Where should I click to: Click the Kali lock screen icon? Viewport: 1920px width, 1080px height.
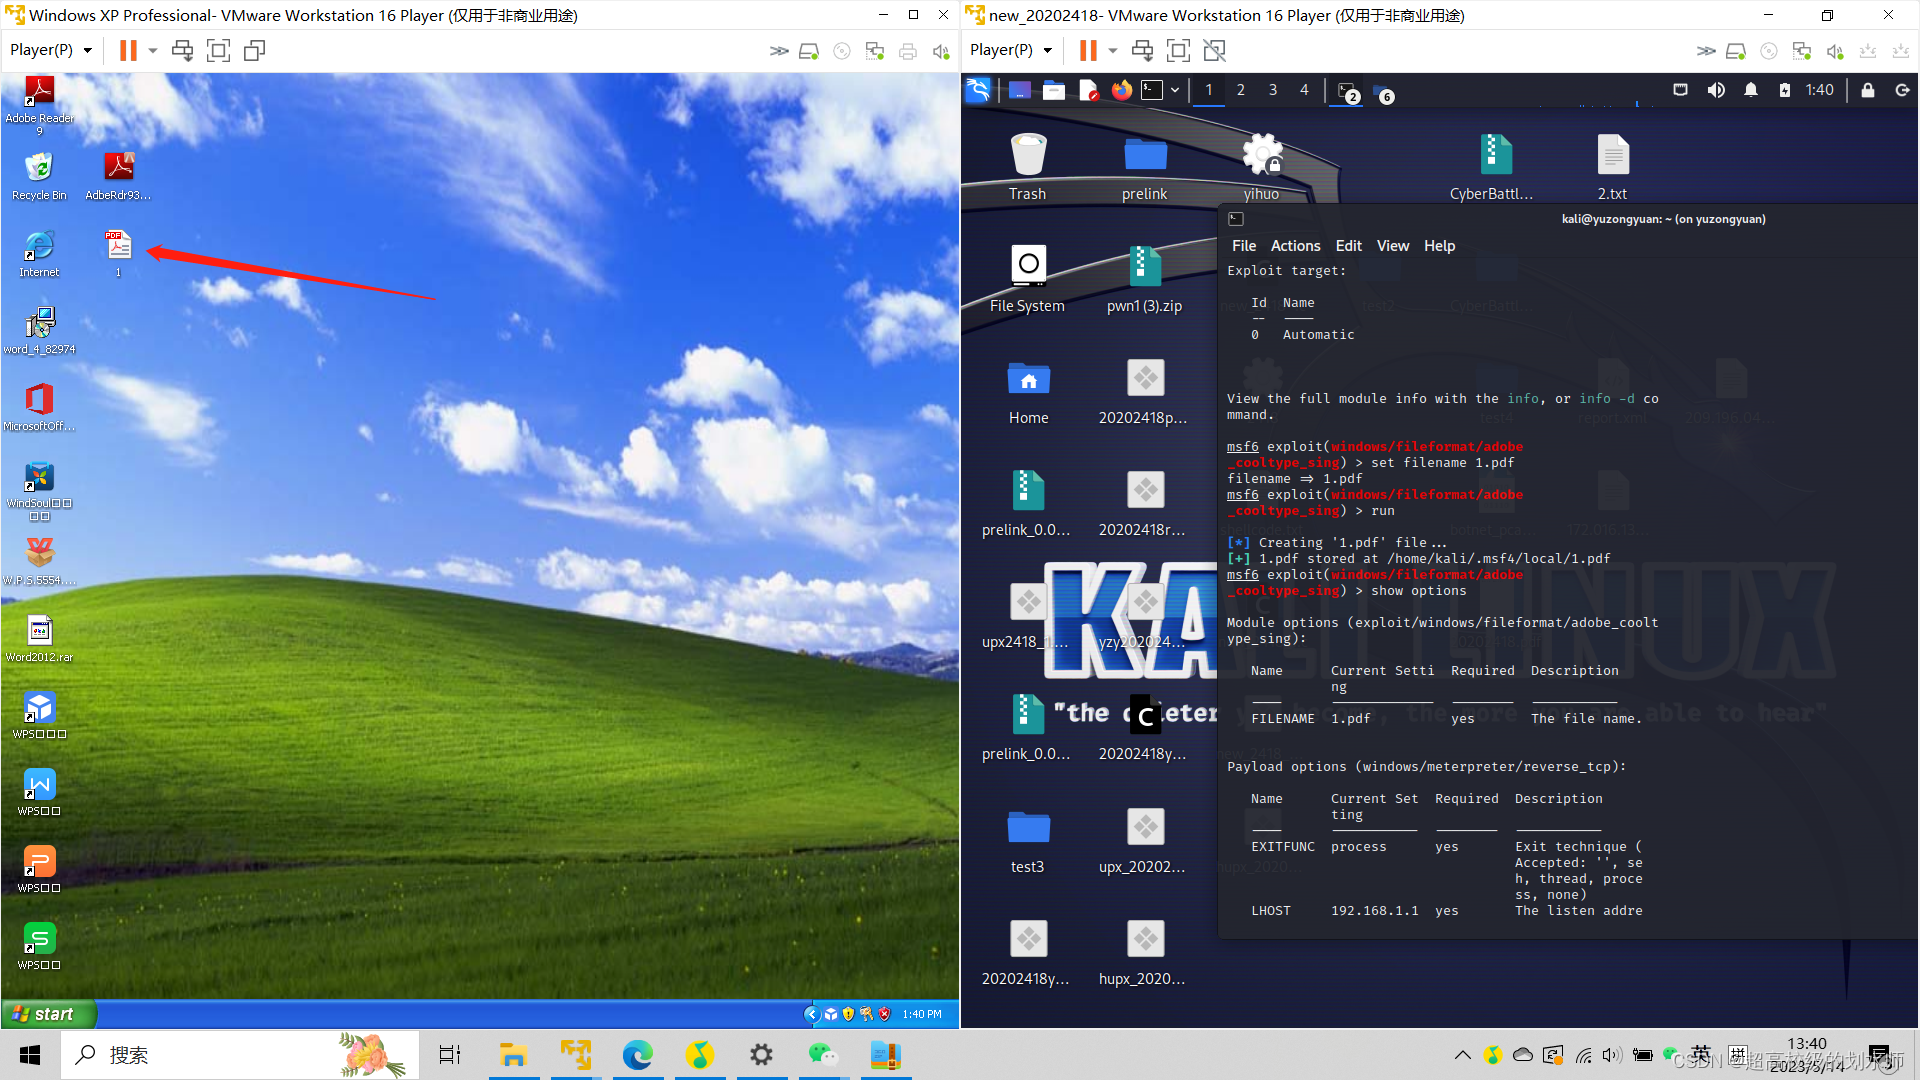[1867, 90]
